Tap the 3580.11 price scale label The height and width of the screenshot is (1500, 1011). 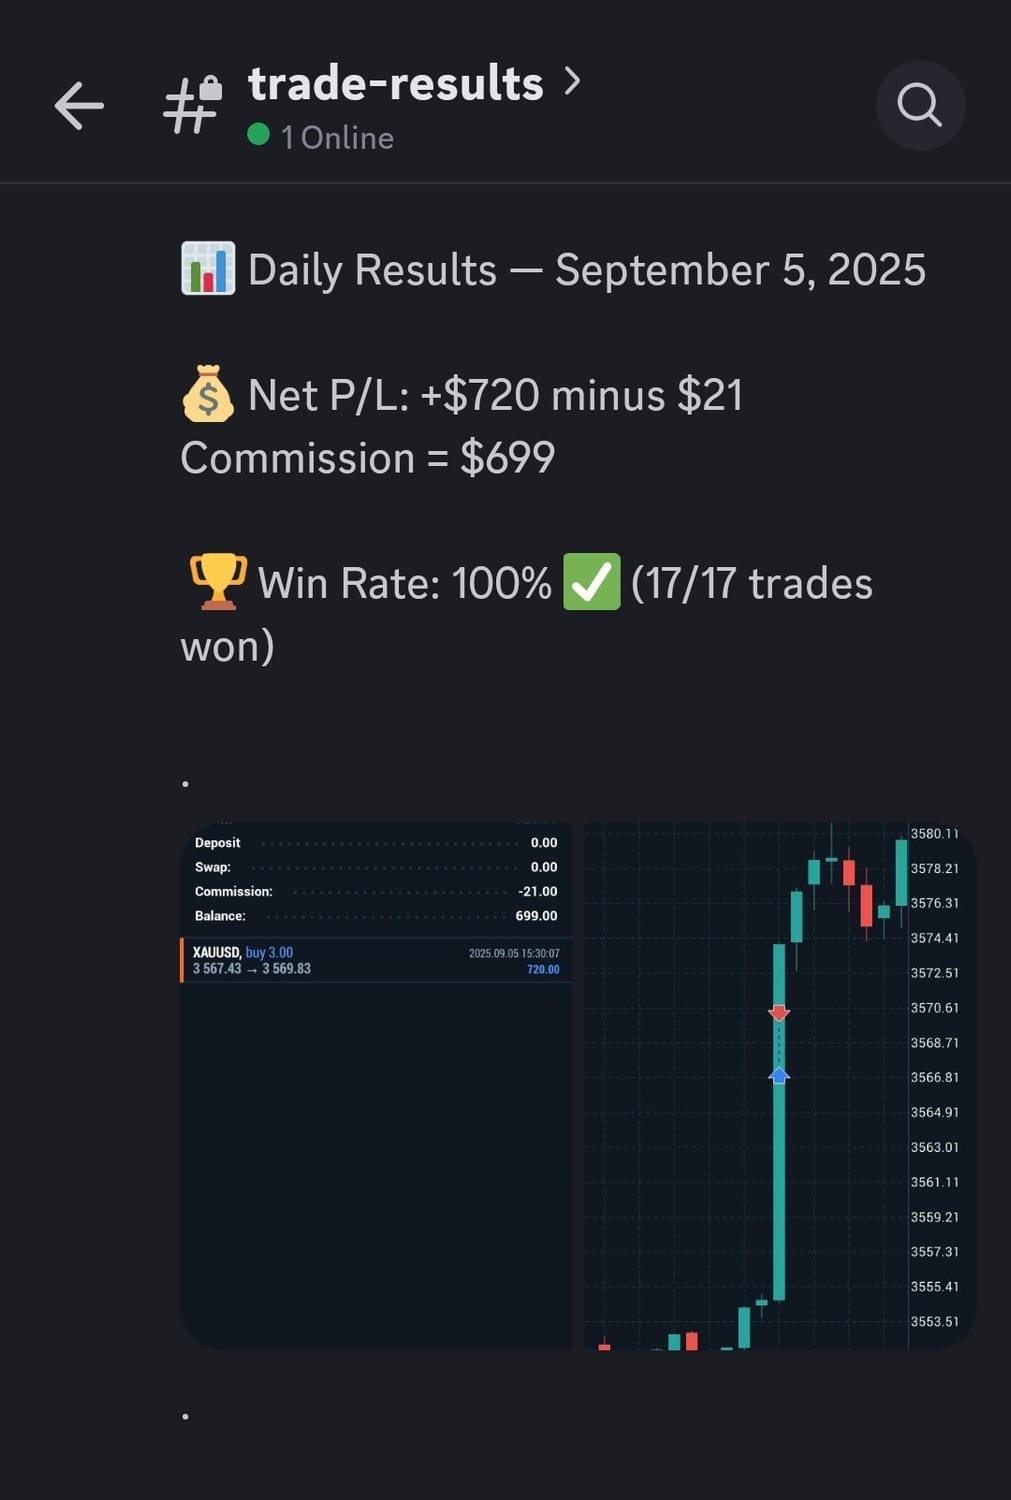click(x=934, y=834)
